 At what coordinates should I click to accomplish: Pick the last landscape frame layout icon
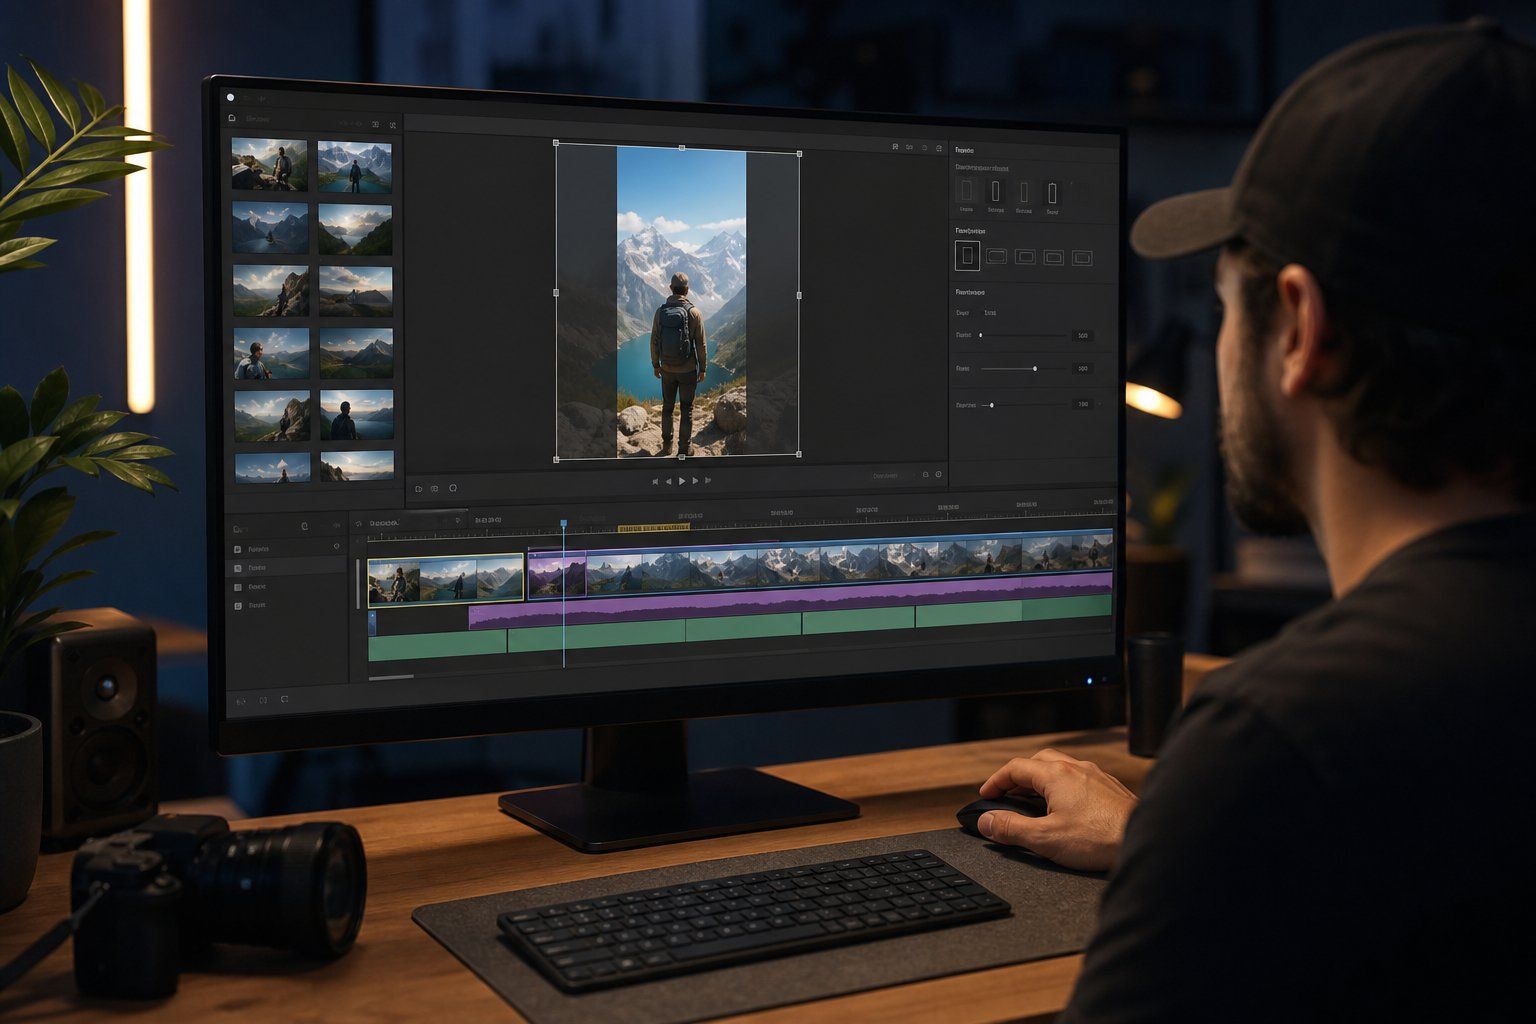(1082, 258)
